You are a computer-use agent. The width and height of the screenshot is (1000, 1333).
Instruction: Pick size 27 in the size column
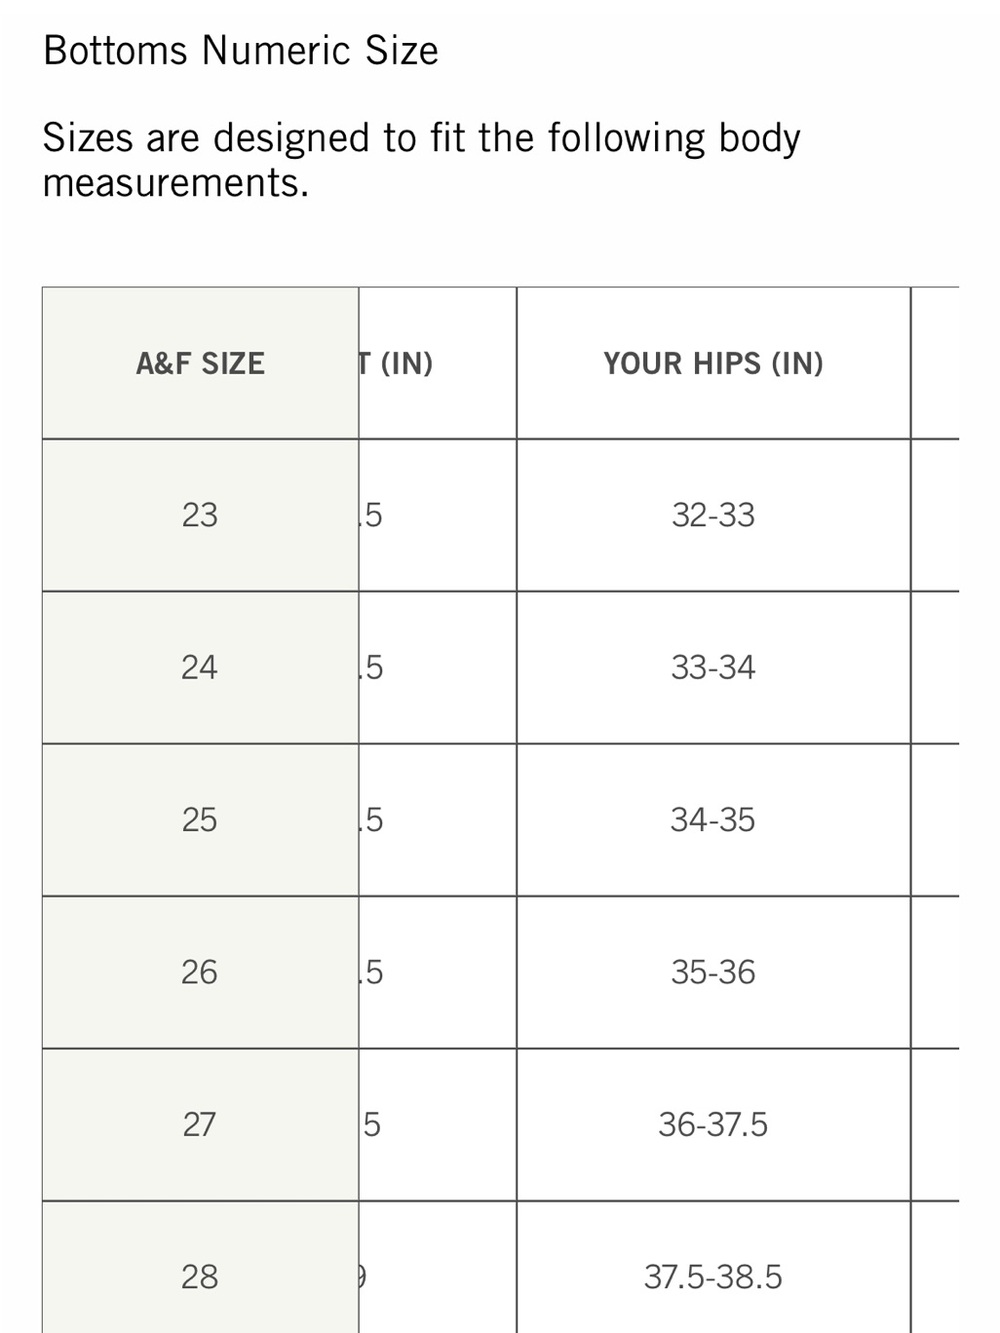click(x=200, y=1125)
